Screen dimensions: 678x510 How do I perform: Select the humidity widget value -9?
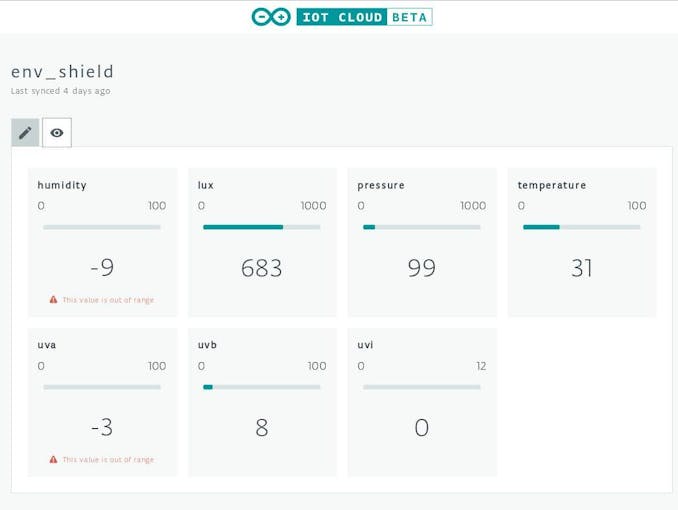tap(102, 268)
